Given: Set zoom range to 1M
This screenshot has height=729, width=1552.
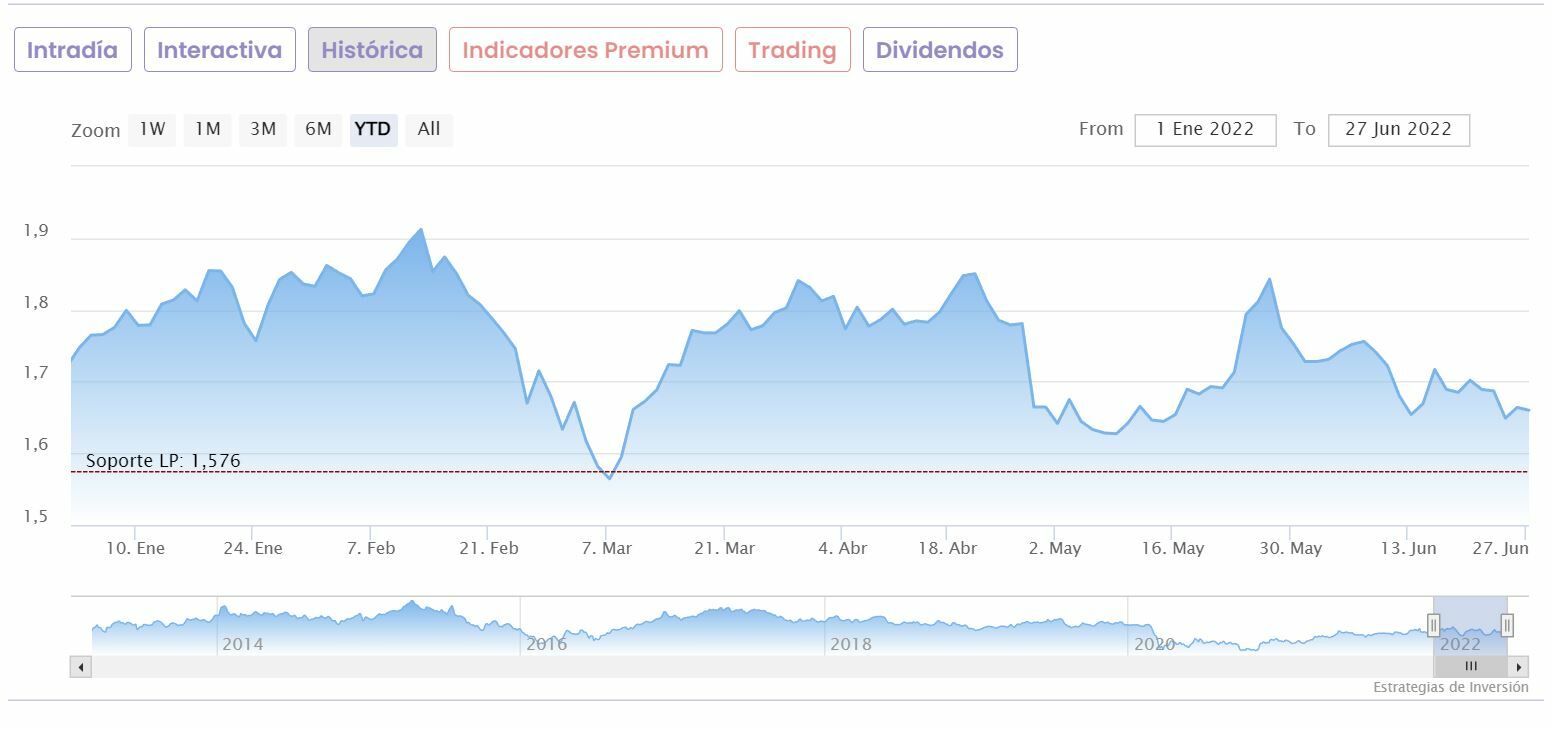Looking at the screenshot, I should point(208,130).
